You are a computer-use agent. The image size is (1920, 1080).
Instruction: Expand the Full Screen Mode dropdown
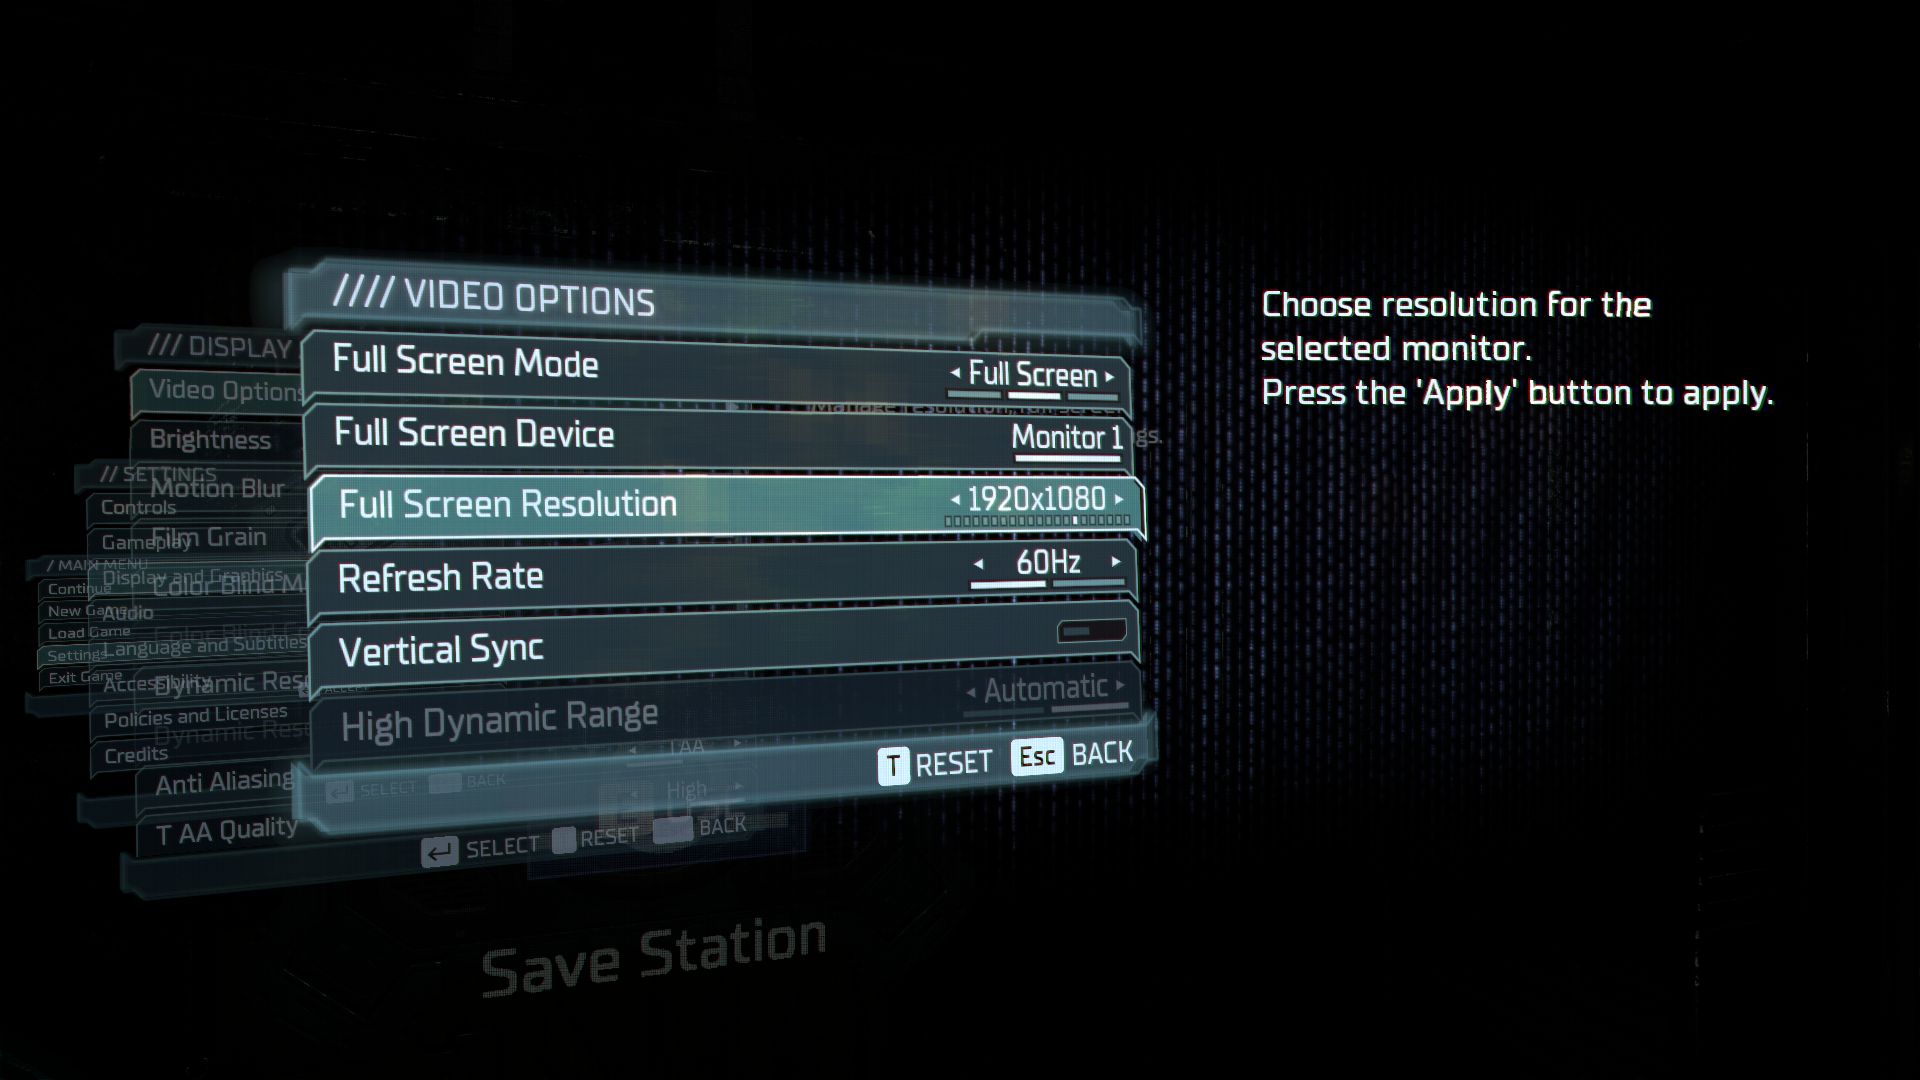[1033, 373]
